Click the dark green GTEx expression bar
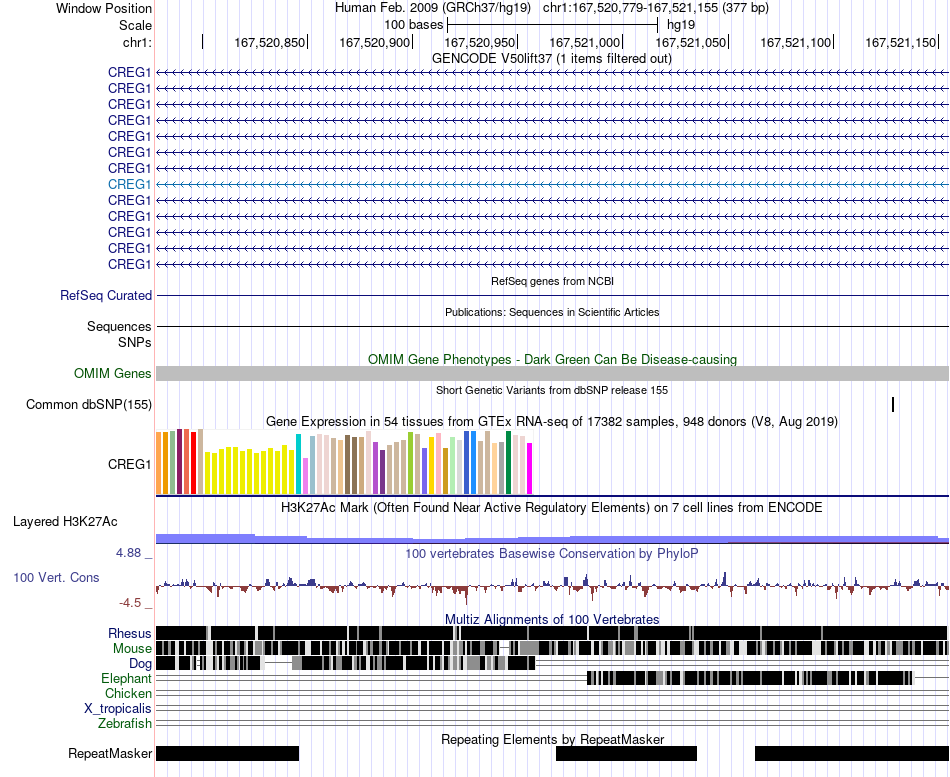Viewport: 950px width, 777px height. [508, 462]
